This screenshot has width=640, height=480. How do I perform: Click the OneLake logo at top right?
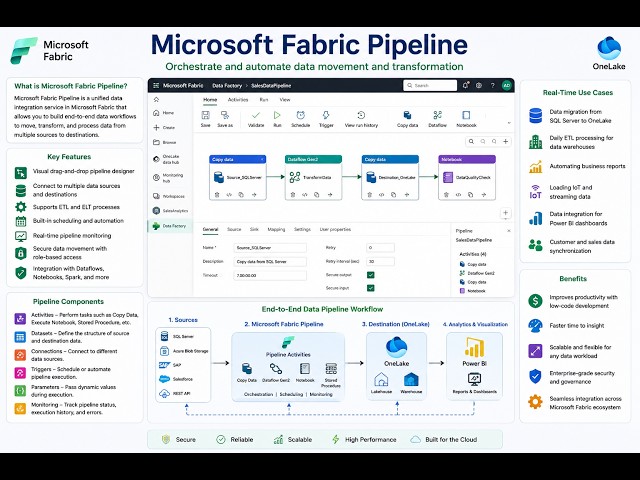point(609,48)
